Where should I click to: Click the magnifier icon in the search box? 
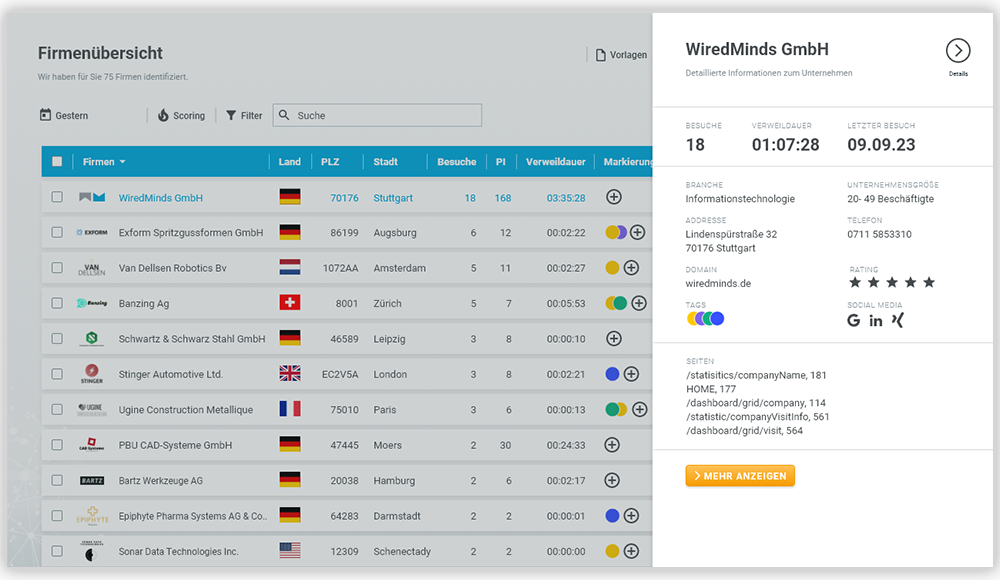284,115
